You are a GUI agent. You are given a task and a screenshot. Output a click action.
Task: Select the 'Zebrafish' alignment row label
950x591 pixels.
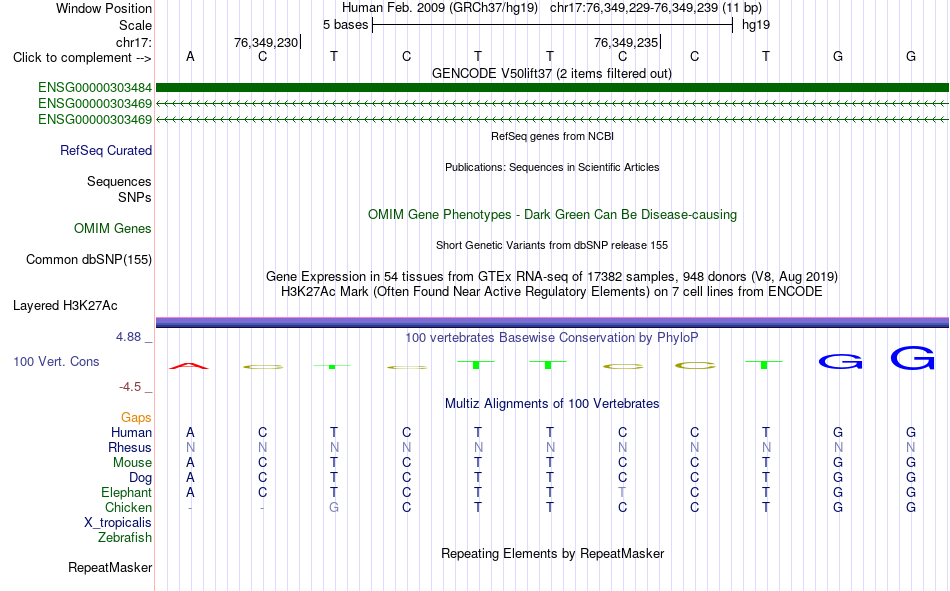[x=125, y=538]
